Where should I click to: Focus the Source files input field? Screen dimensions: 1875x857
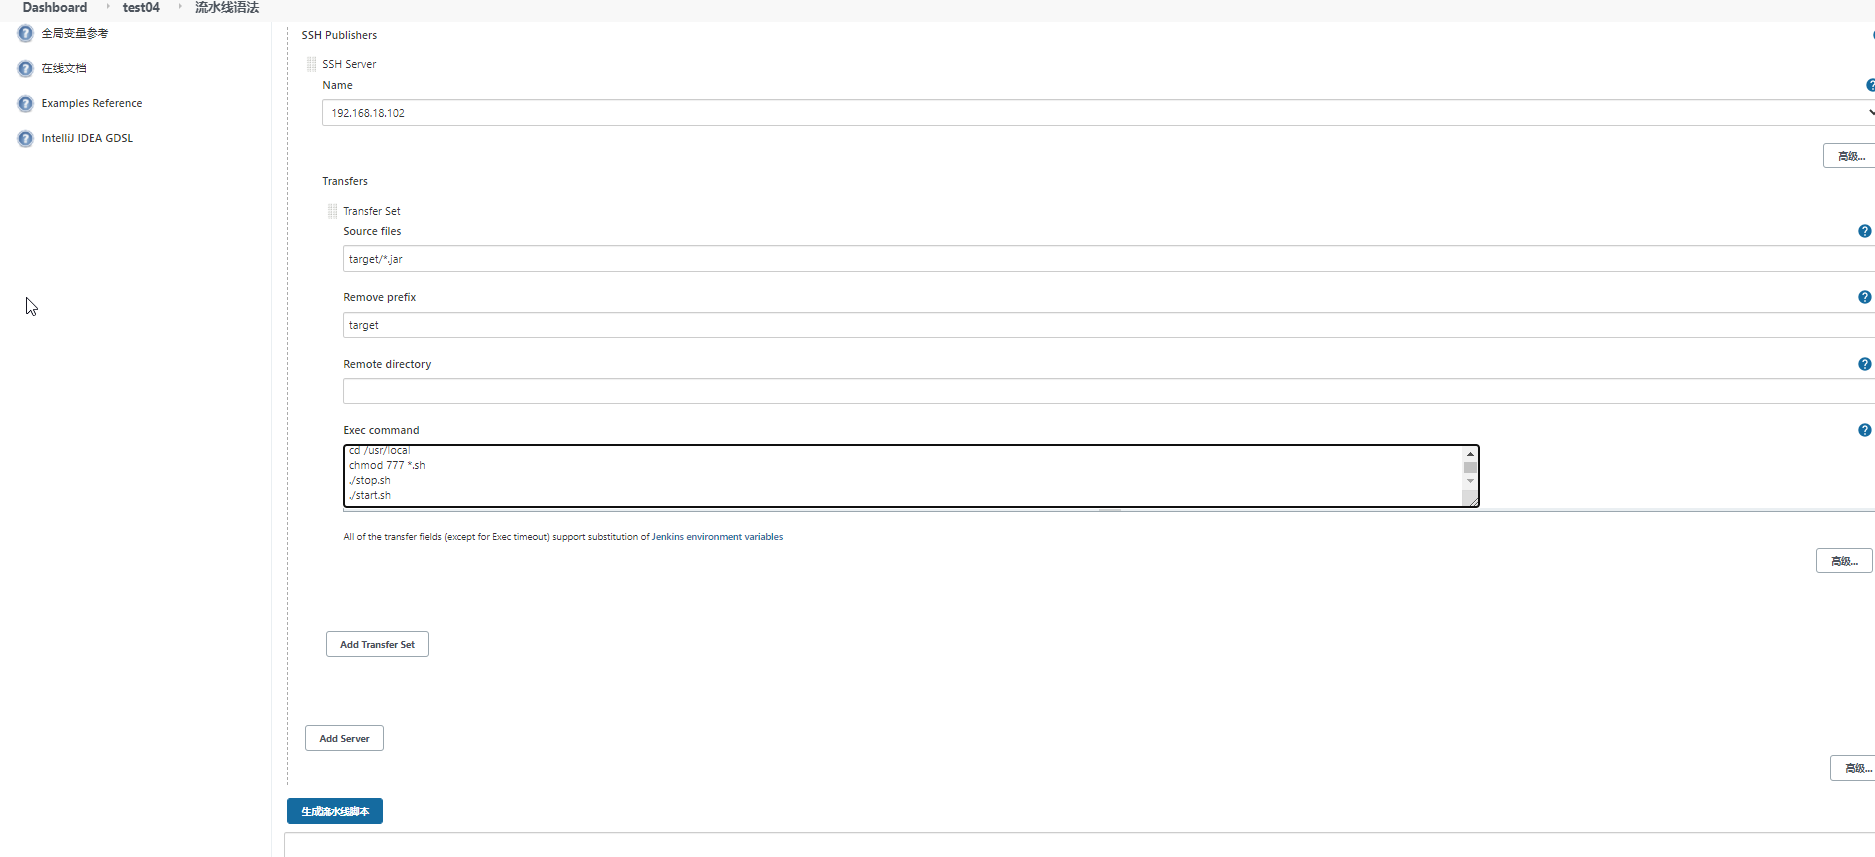[1108, 259]
